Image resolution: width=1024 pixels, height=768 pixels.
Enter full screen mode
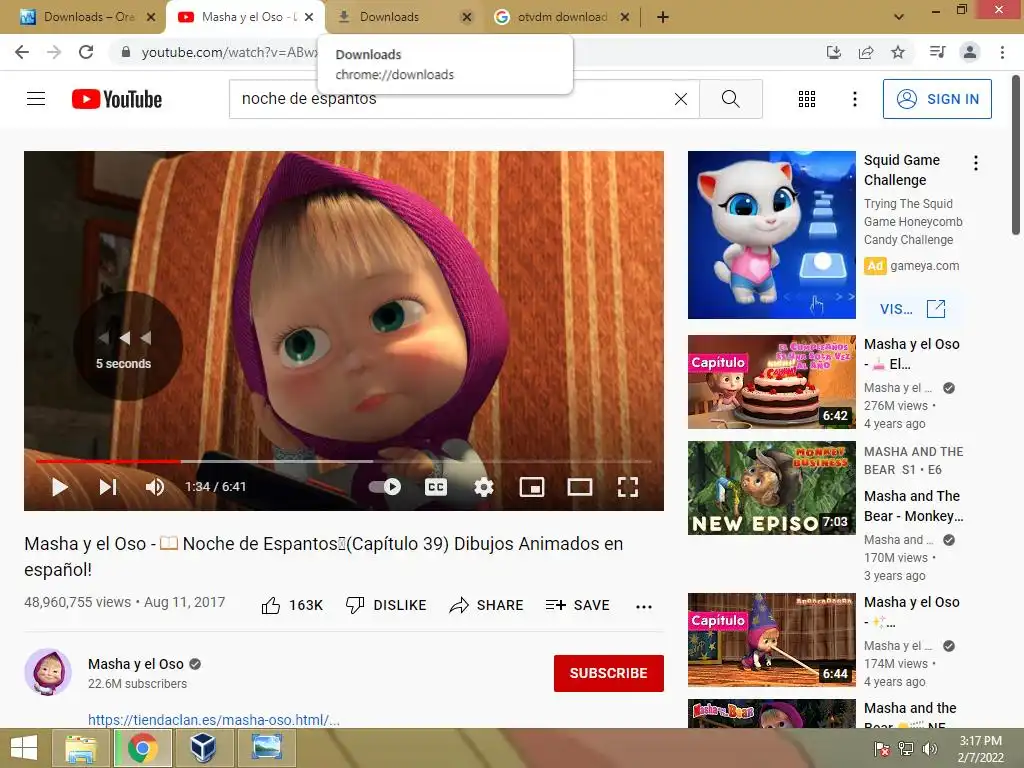pyautogui.click(x=628, y=487)
